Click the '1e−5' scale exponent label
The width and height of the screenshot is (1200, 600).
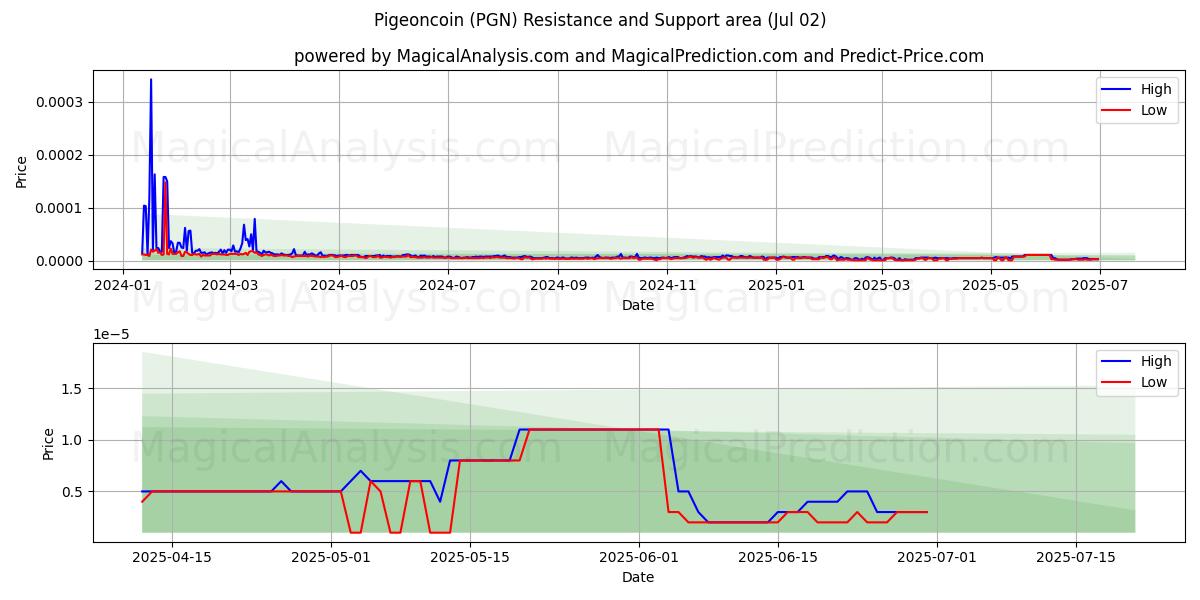point(113,334)
